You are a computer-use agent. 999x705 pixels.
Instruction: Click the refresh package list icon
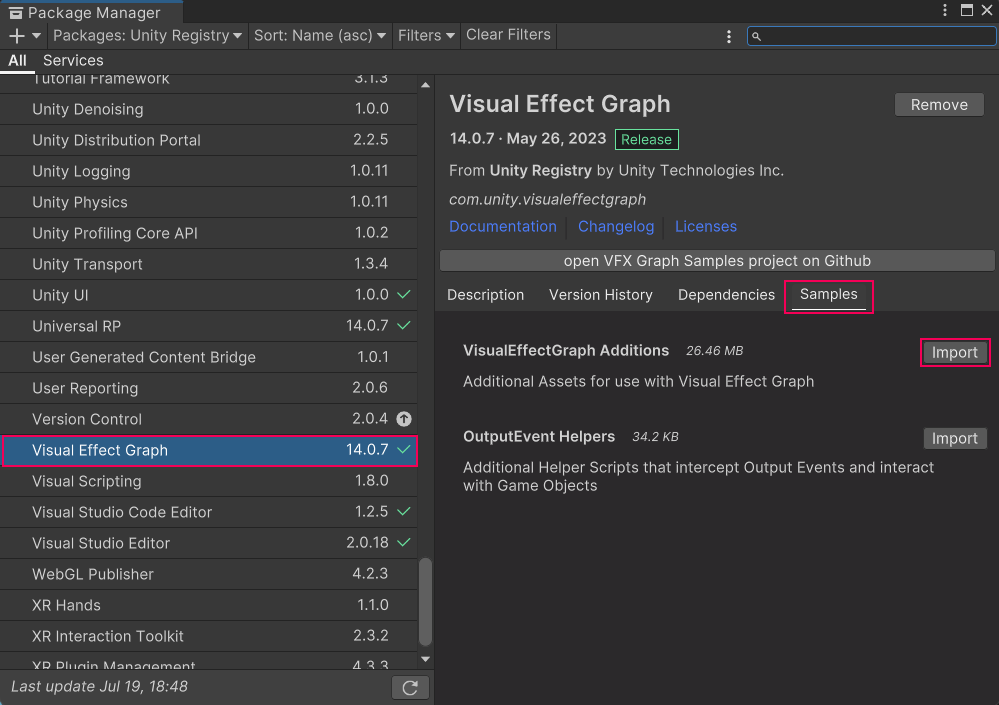410,687
